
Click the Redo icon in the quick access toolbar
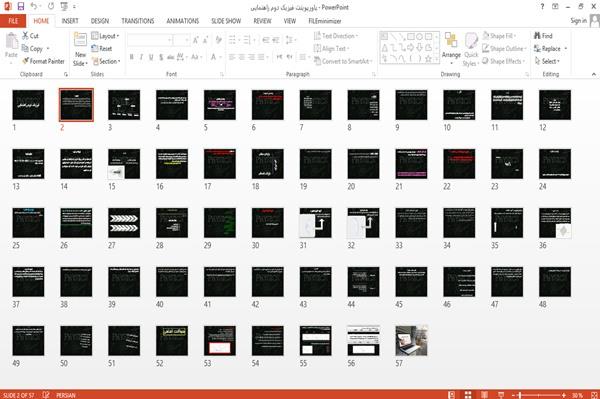(51, 7)
